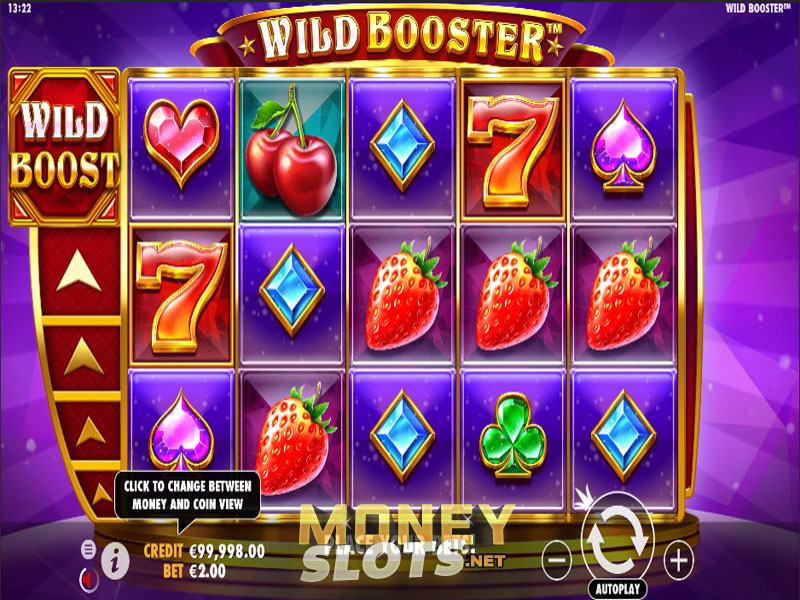The image size is (800, 600).
Task: Click the strawberry on the fifth reel
Action: tap(624, 295)
